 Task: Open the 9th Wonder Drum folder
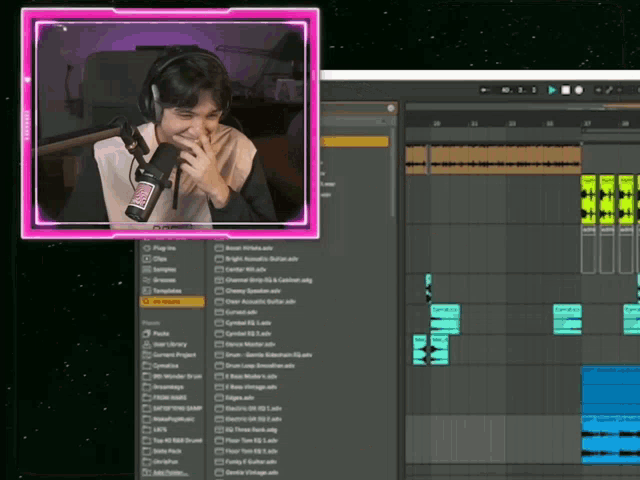coord(172,376)
